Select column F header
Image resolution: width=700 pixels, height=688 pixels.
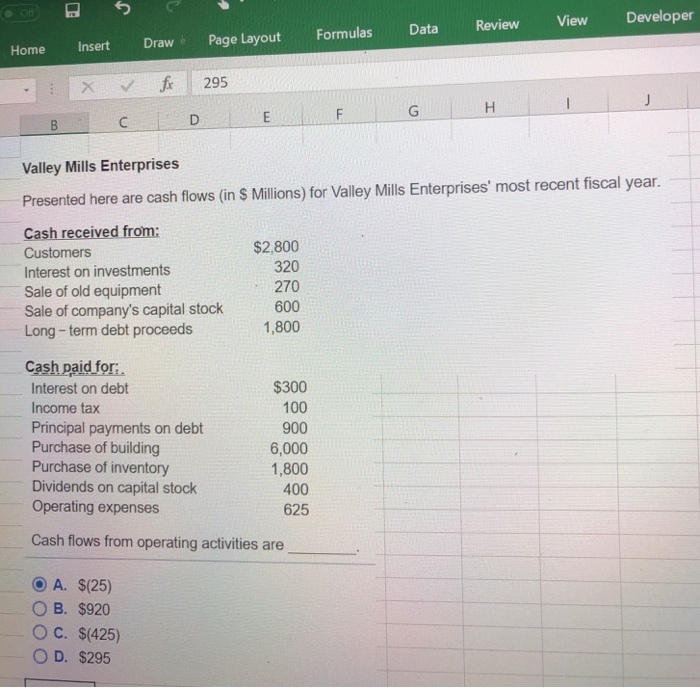339,114
